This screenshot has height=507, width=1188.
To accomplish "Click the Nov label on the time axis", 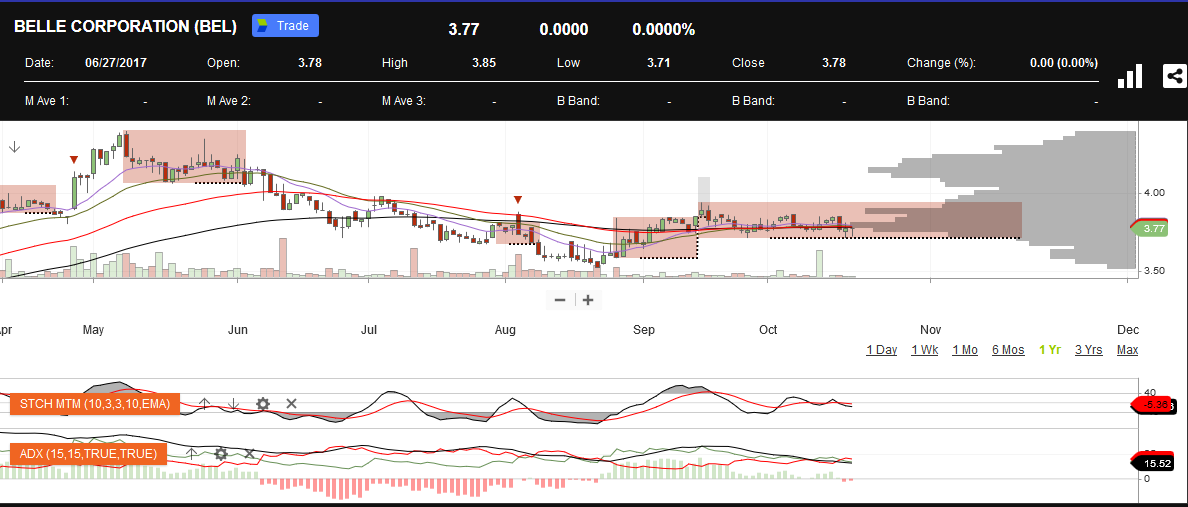I will click(x=930, y=330).
